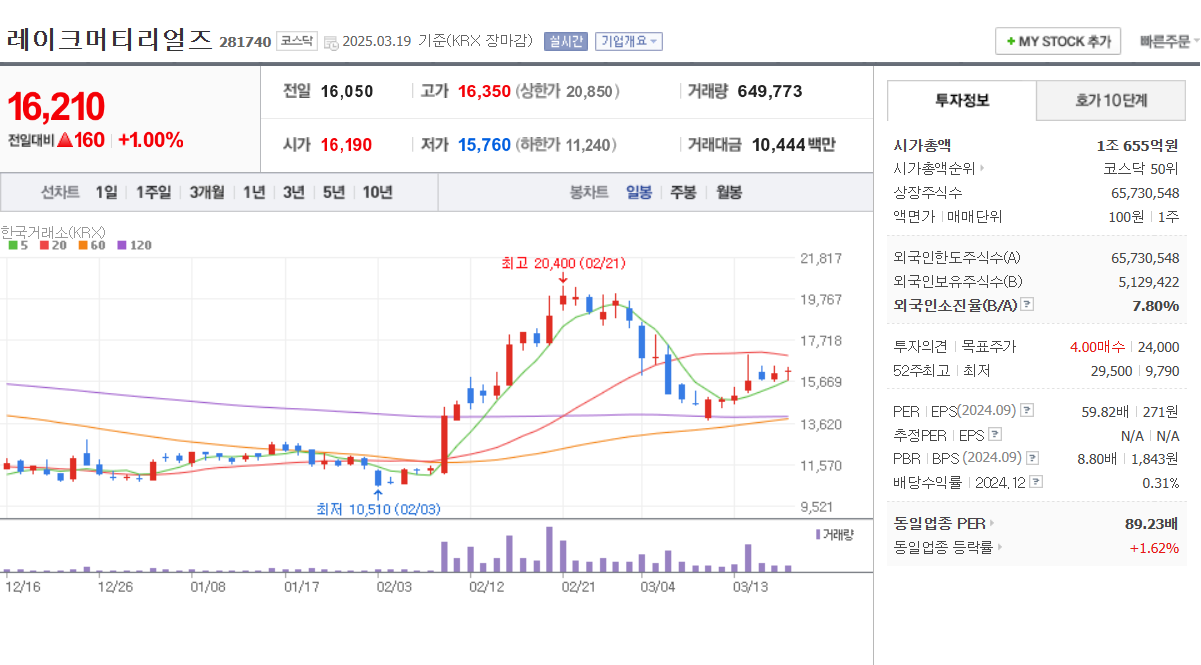Click the up-arrow icon beside 전일대비 160
The image size is (1201, 665).
point(65,141)
